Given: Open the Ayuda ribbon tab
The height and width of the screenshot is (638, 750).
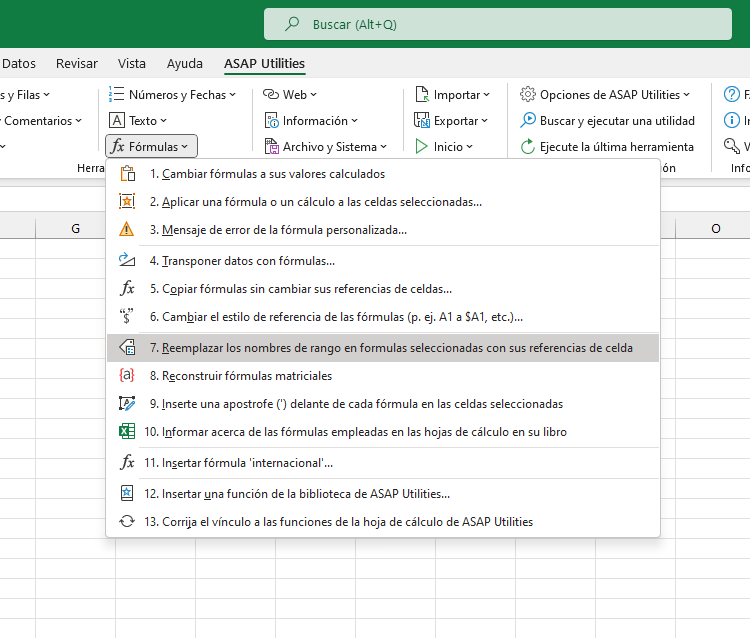Looking at the screenshot, I should coord(185,63).
